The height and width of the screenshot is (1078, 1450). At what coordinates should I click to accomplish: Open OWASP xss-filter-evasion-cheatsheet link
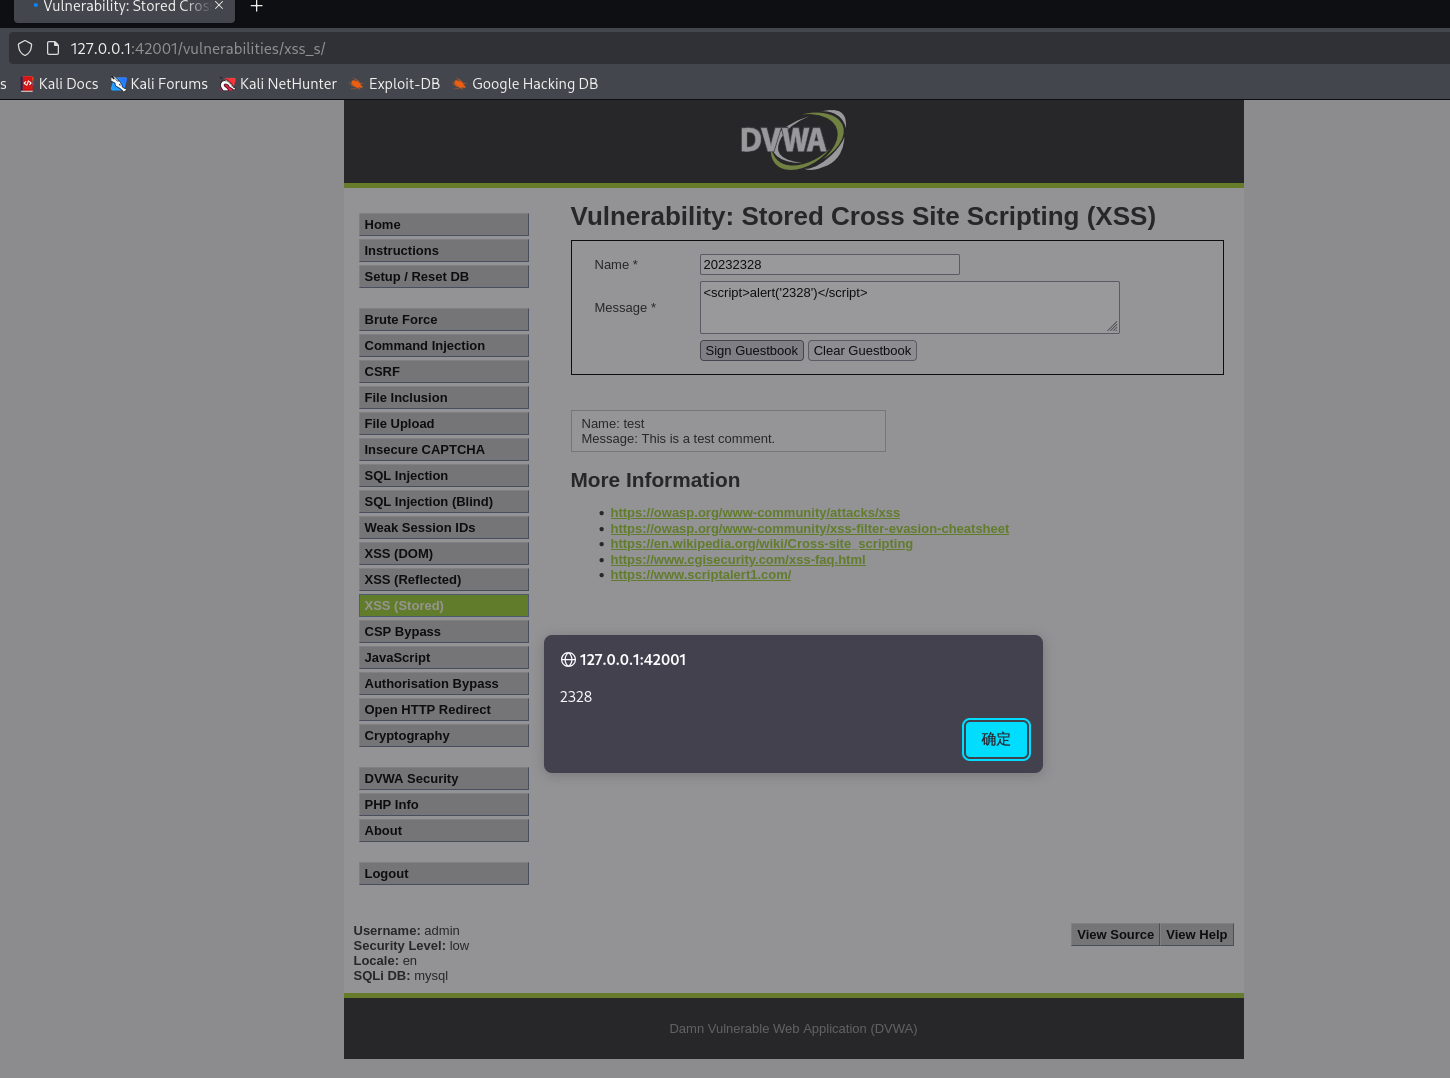tap(809, 528)
